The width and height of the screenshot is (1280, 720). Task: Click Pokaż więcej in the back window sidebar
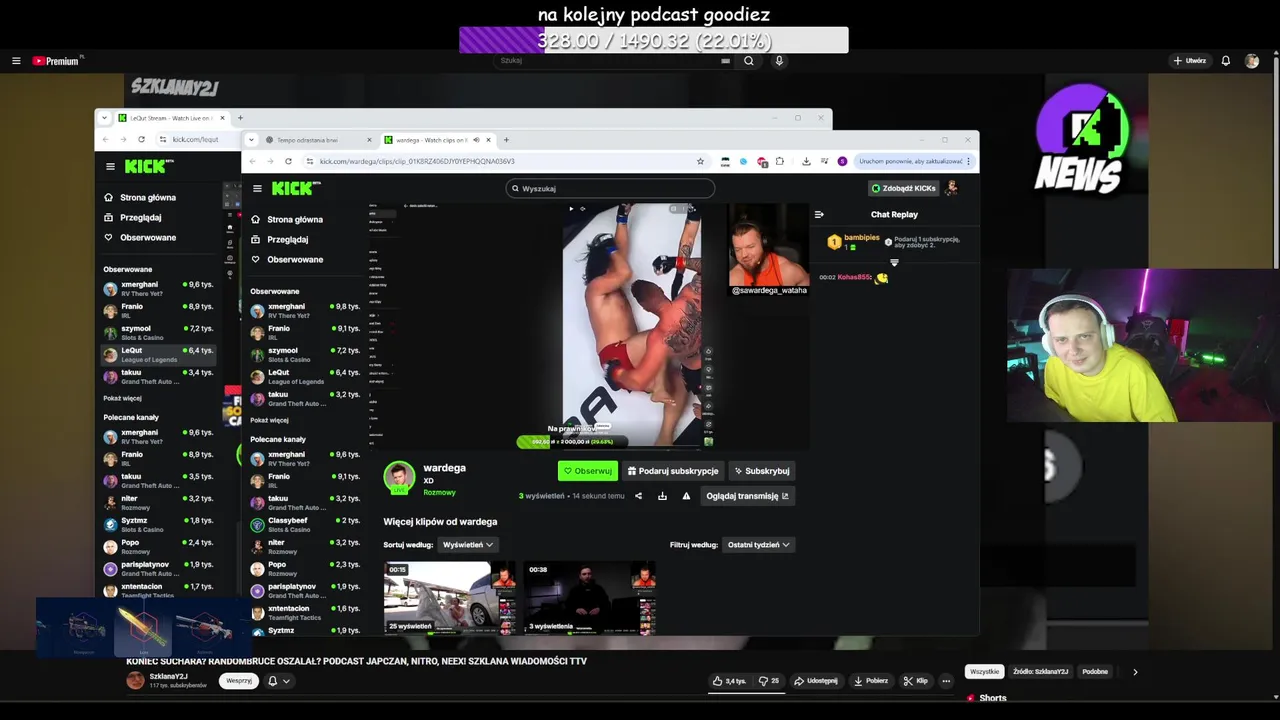click(x=122, y=398)
